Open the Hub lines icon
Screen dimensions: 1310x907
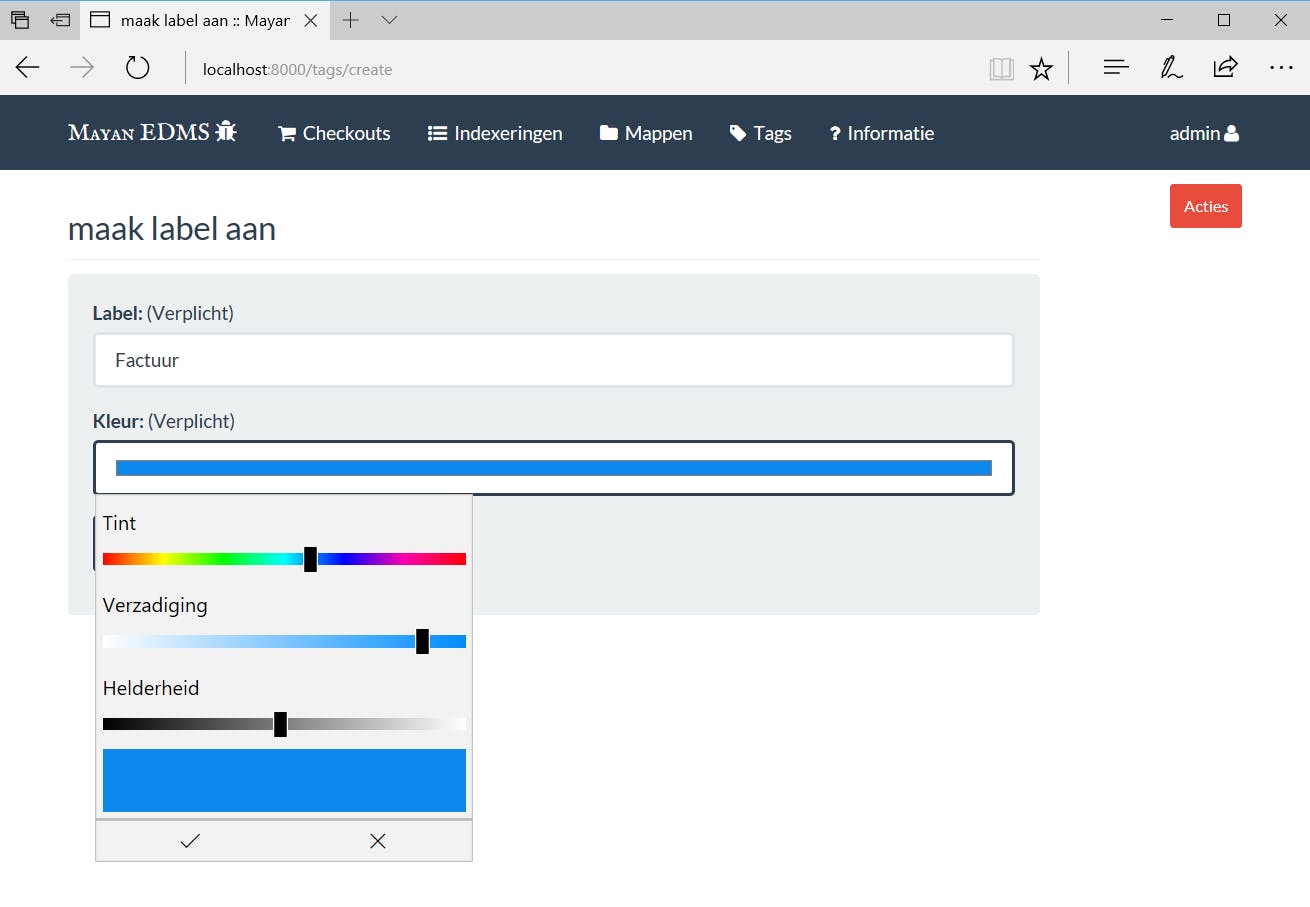click(x=1116, y=68)
